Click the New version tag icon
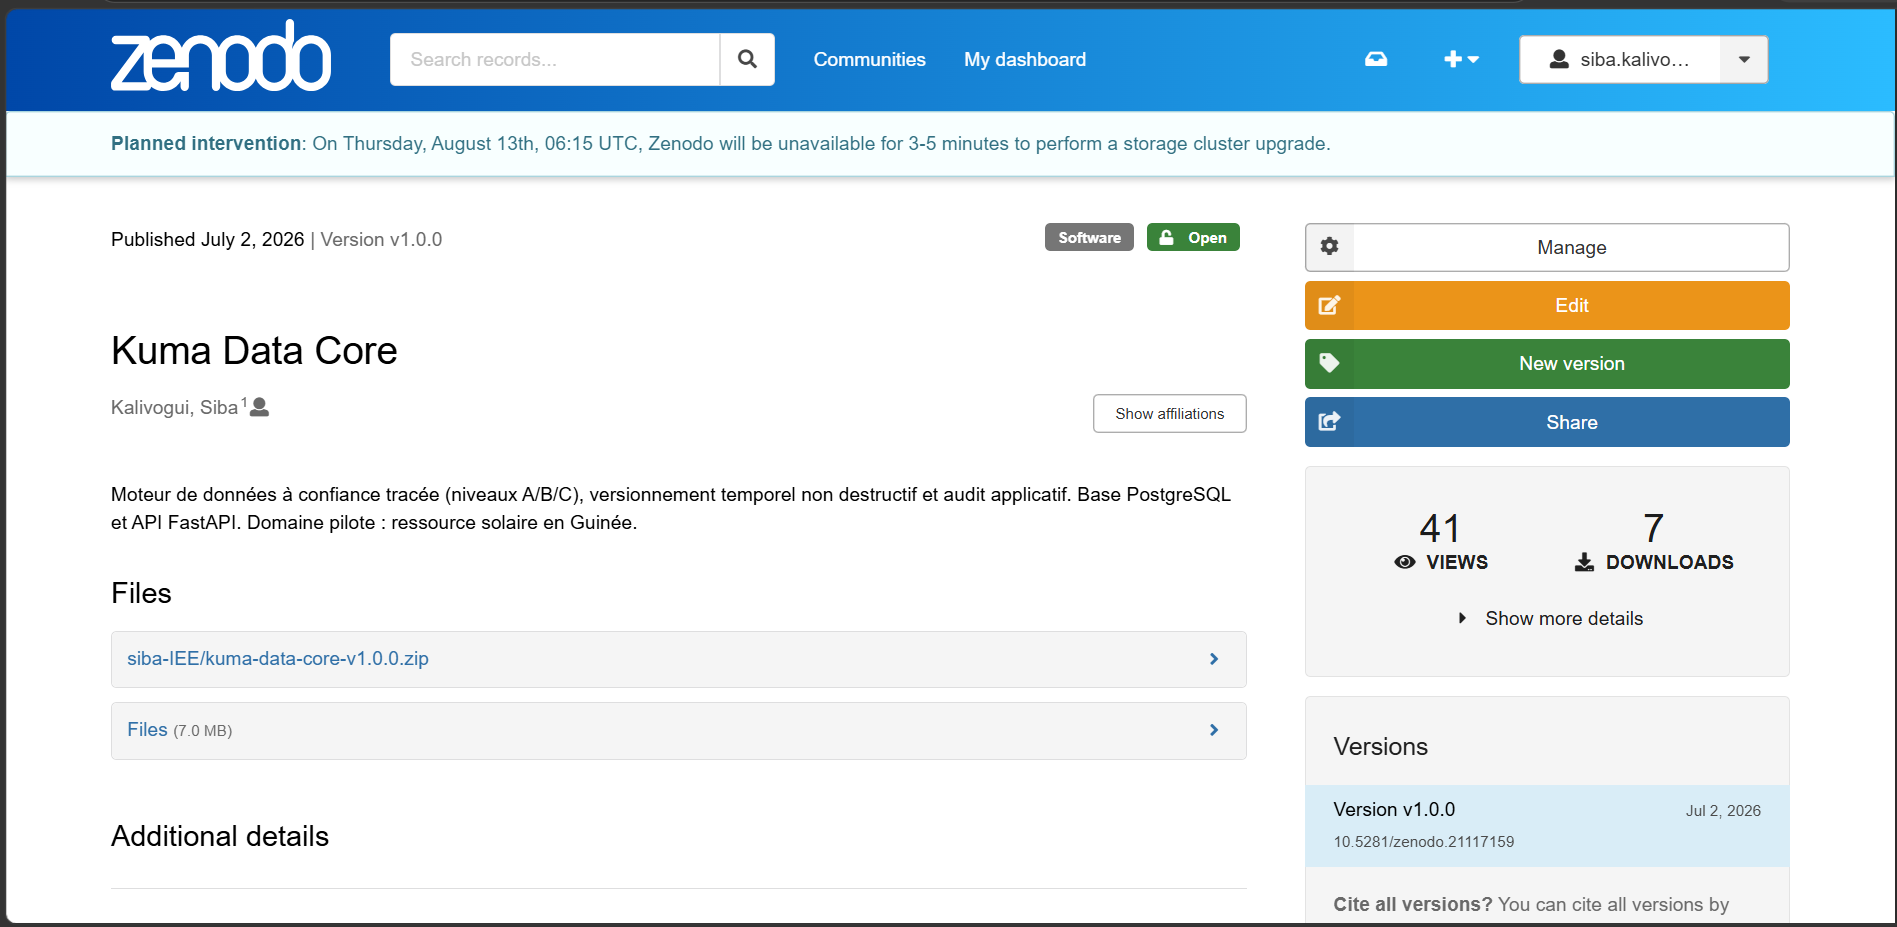Viewport: 1897px width, 927px height. (1329, 363)
